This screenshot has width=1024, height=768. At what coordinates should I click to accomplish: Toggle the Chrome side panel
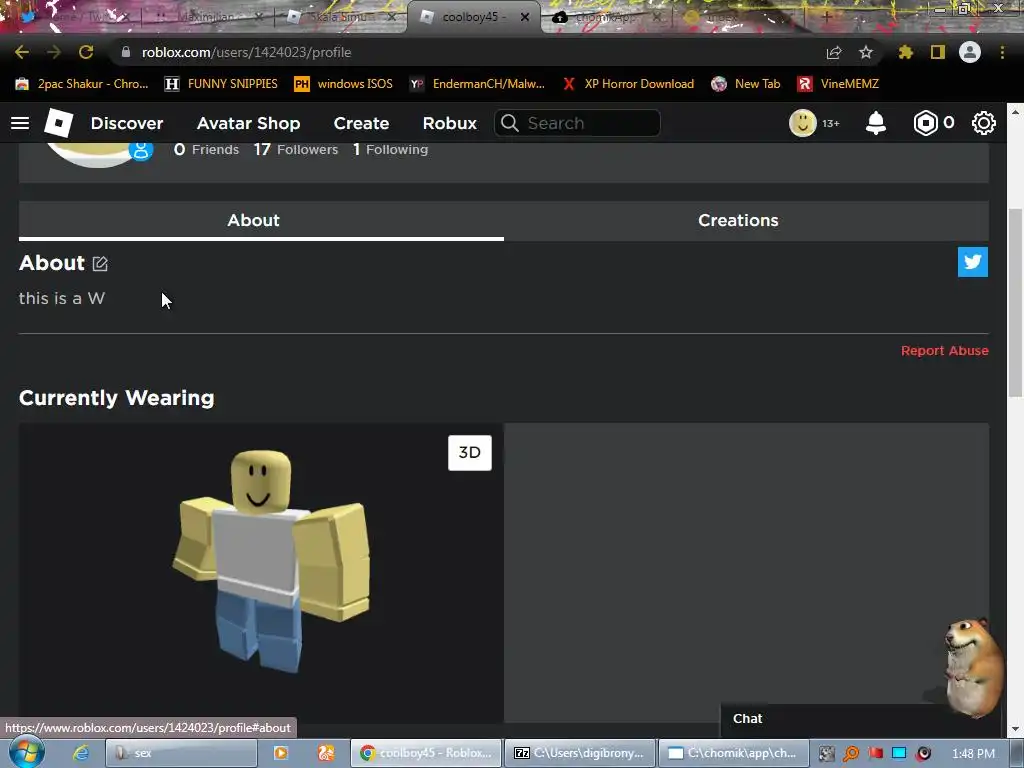click(938, 52)
